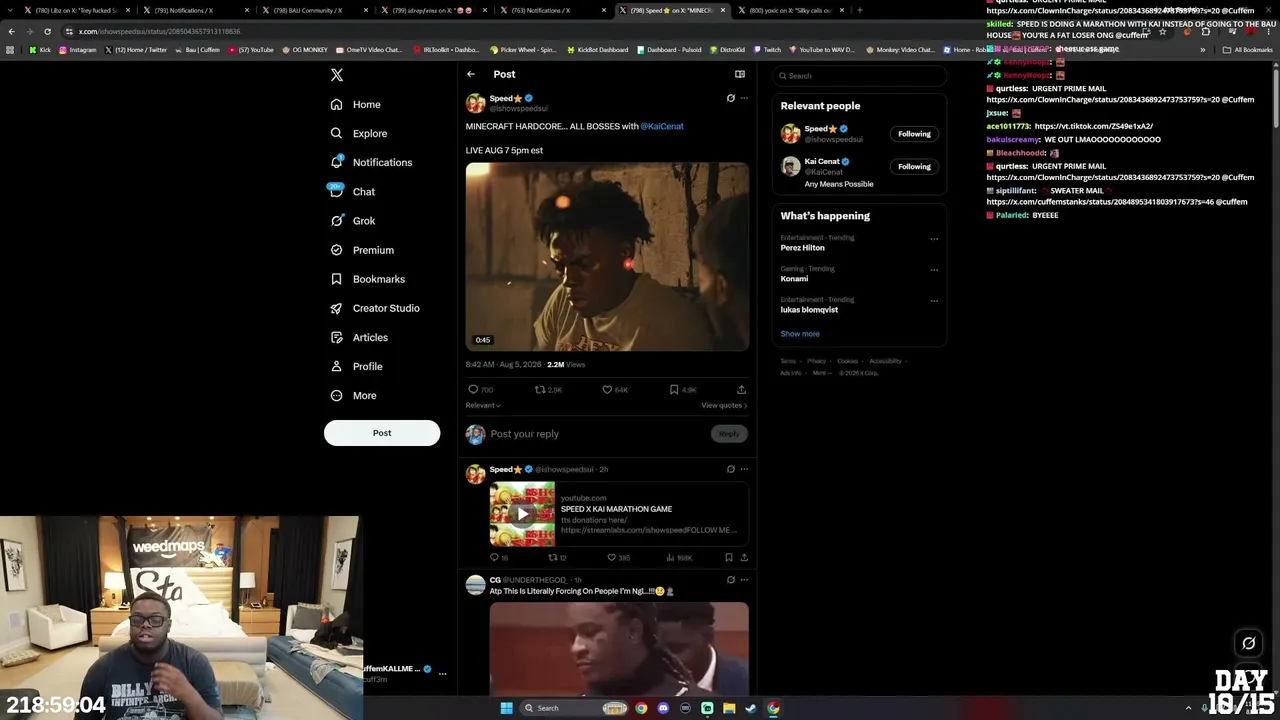Open Explore in the X sidebar
The image size is (1280, 720).
359,133
